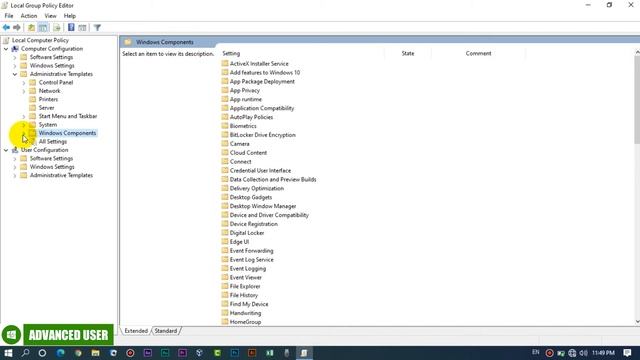Viewport: 640px width, 360px height.
Task: Open the Help book toolbar icon
Action: pyautogui.click(x=71, y=27)
